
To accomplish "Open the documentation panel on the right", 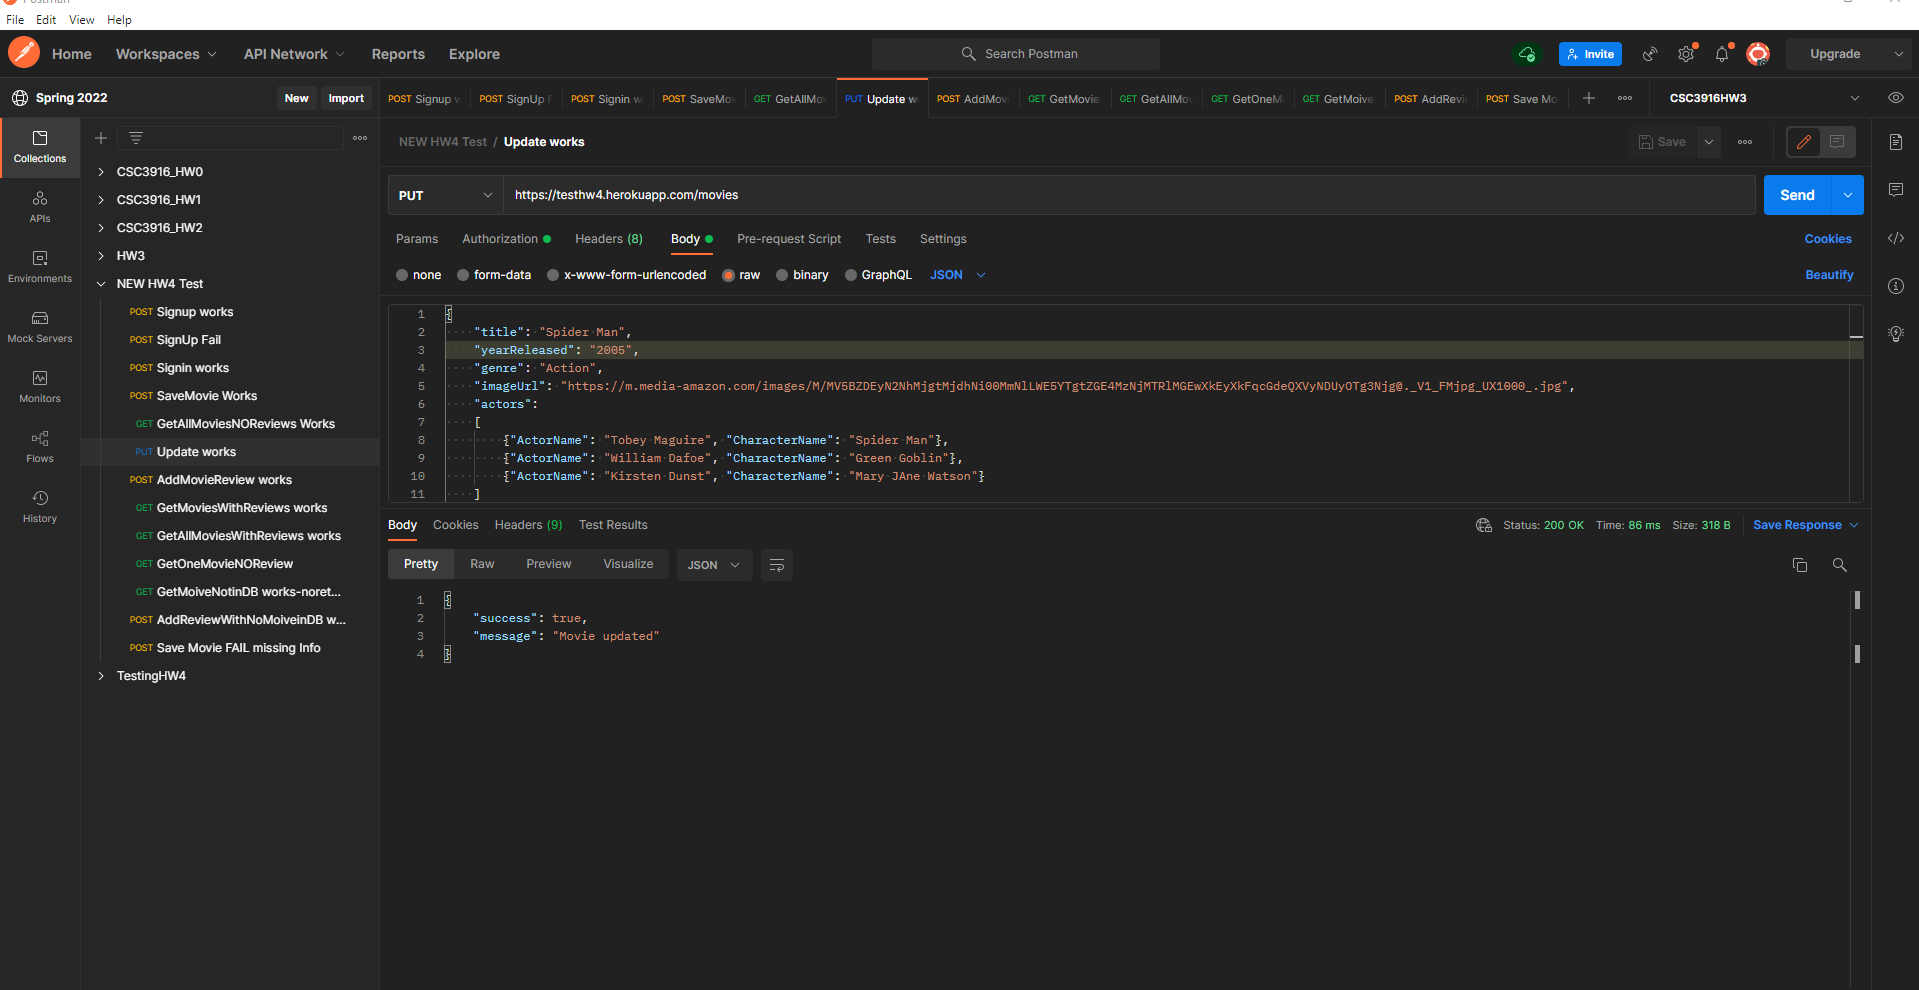I will click(x=1896, y=141).
